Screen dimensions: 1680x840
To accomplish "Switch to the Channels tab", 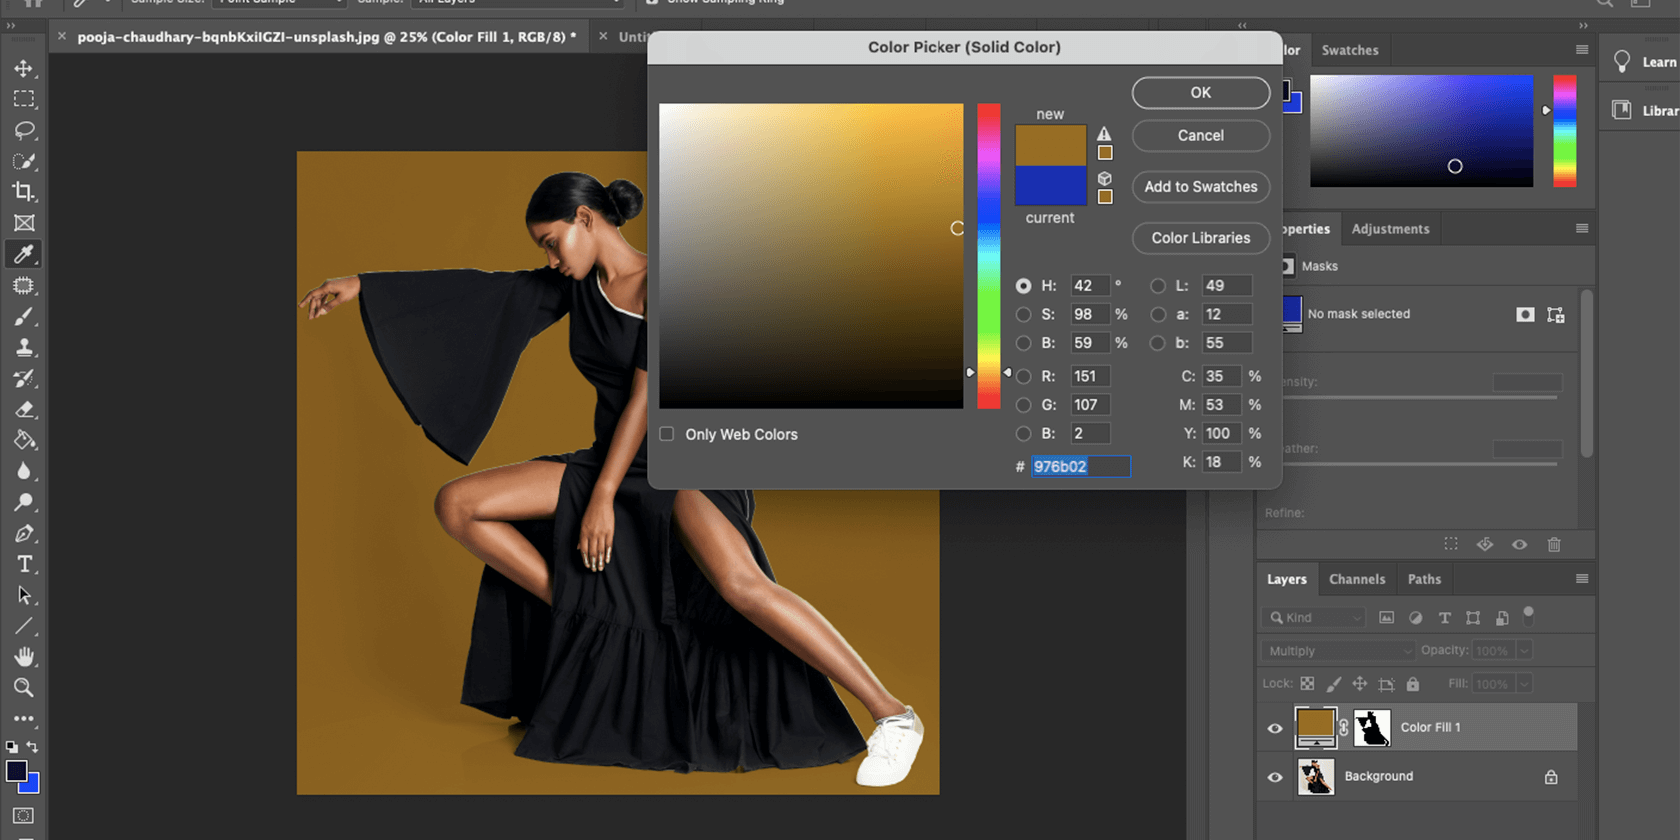I will tap(1356, 579).
